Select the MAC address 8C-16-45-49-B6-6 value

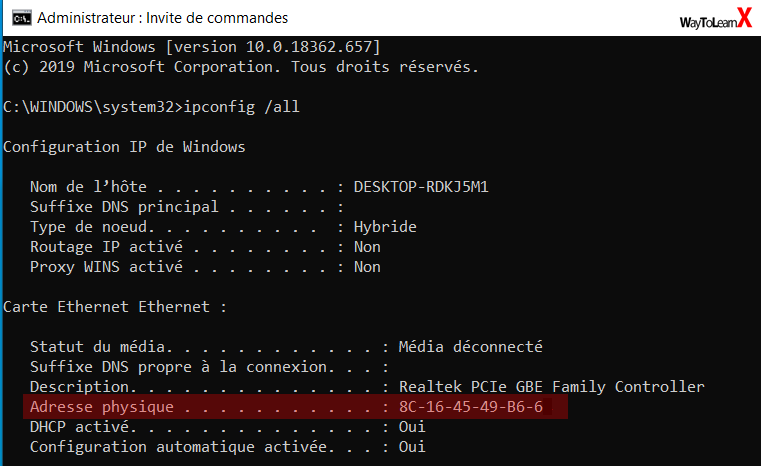[x=470, y=407]
